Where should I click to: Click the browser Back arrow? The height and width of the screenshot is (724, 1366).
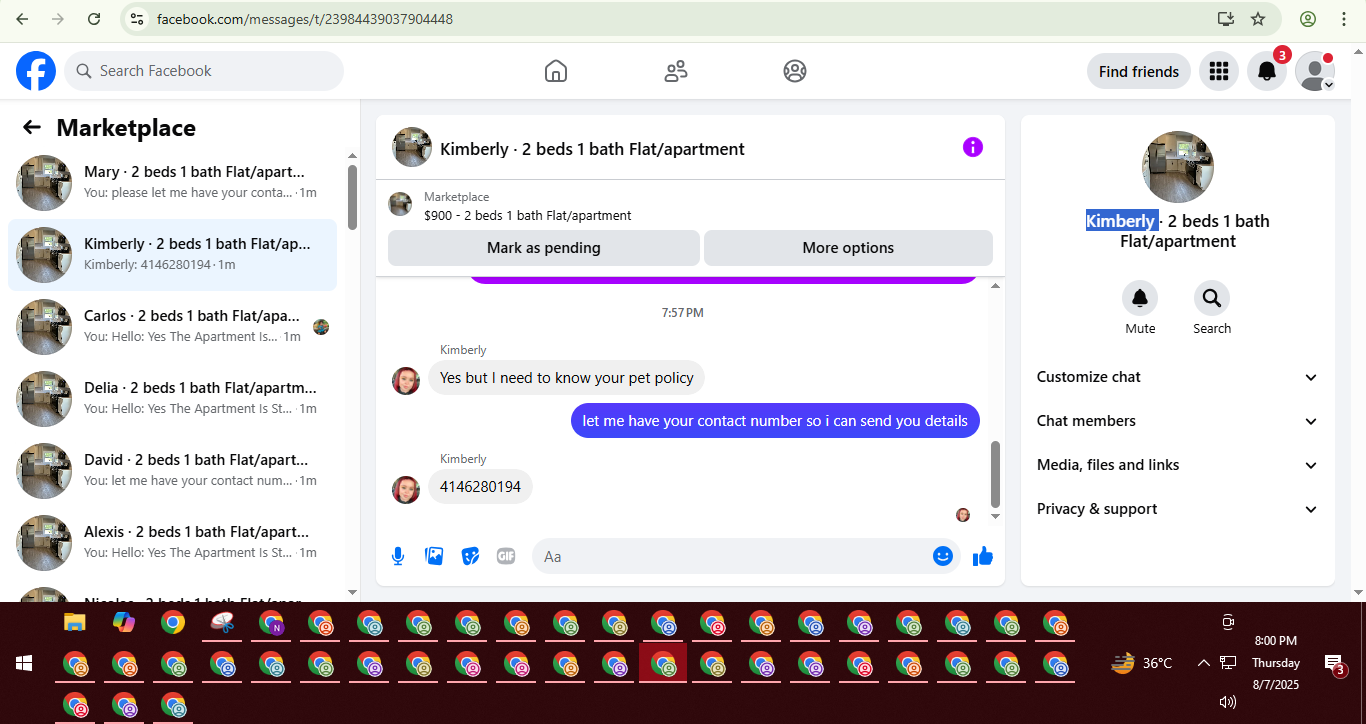[x=22, y=19]
